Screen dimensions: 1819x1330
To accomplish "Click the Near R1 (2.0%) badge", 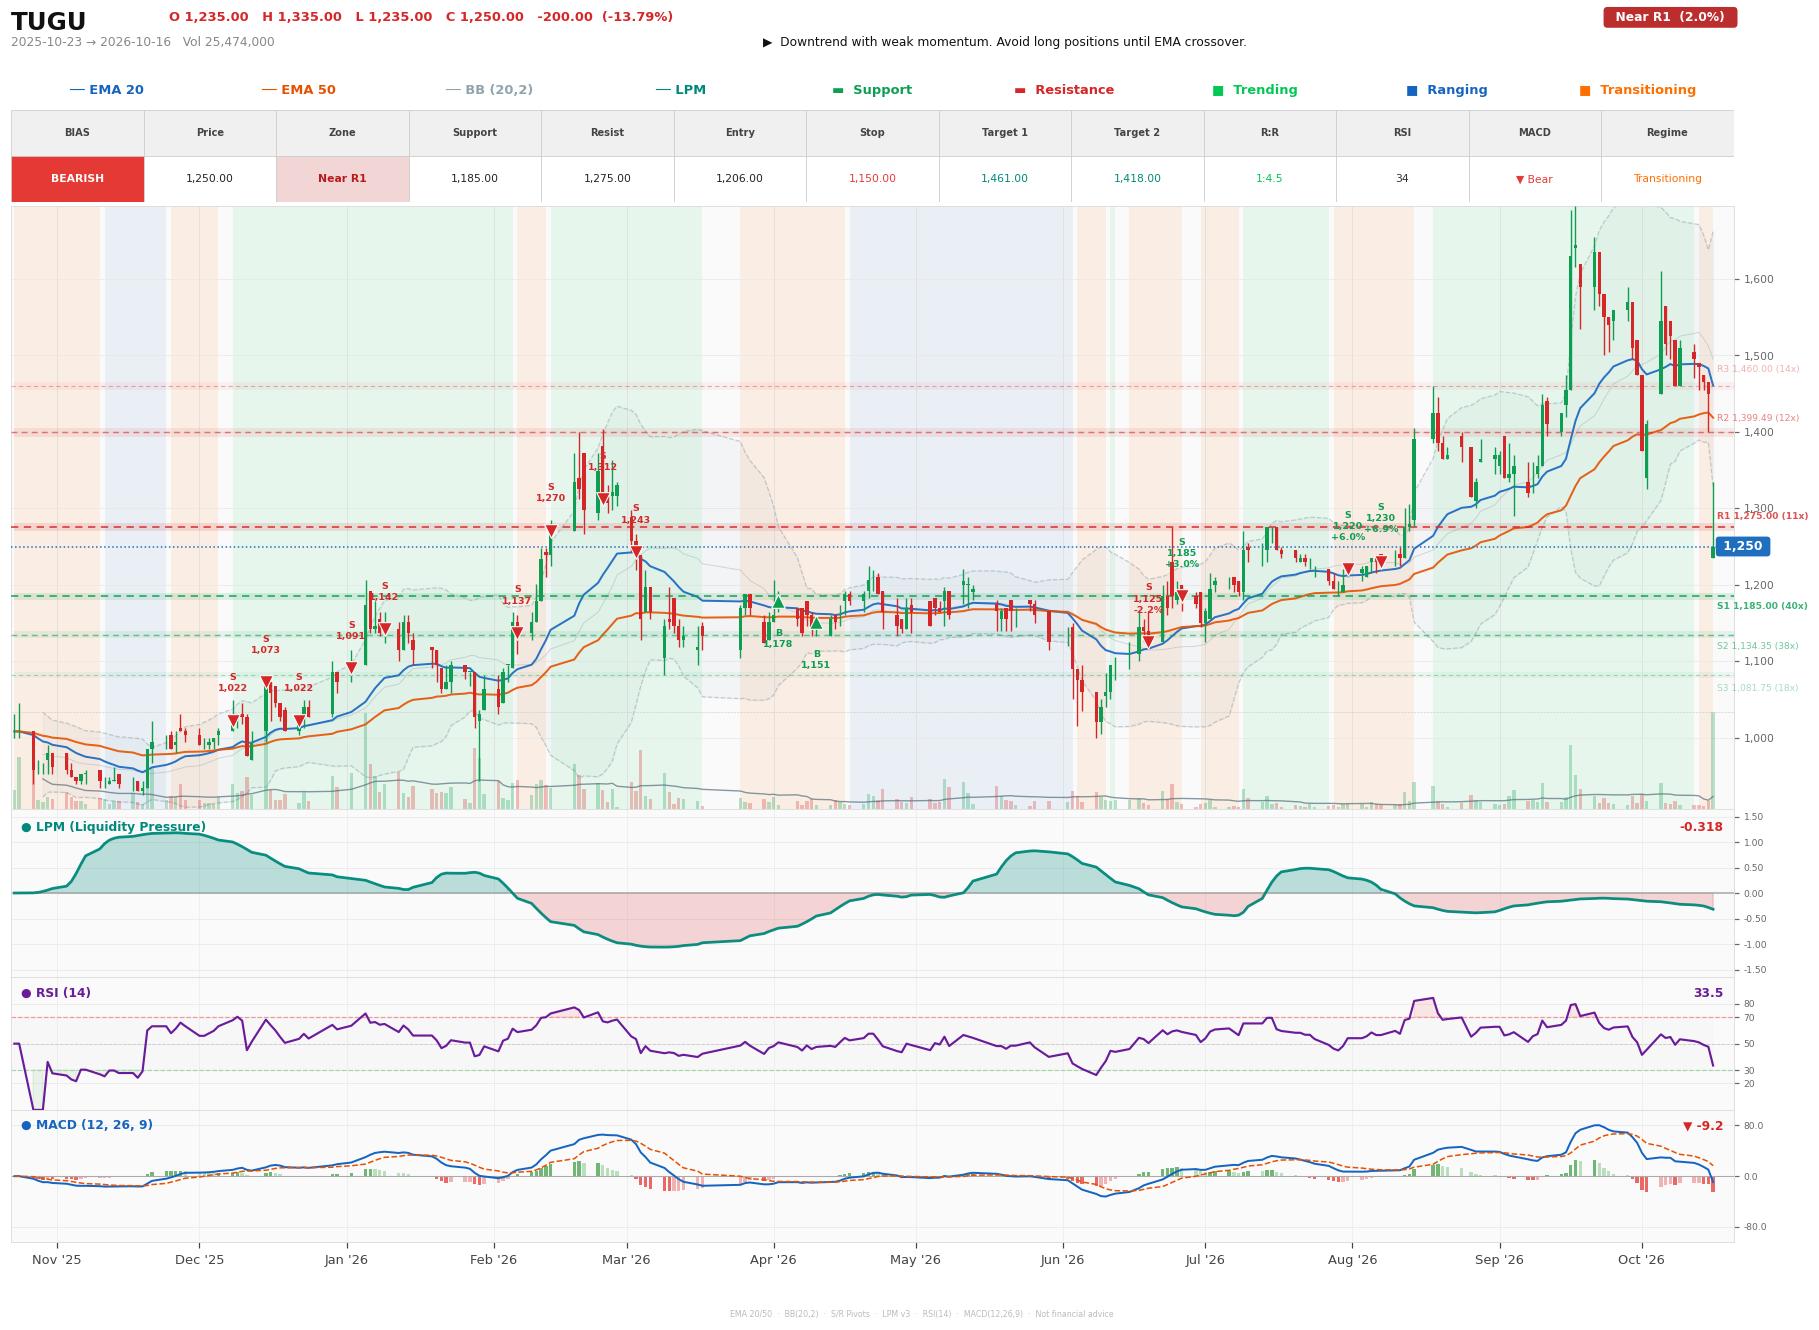I will (1669, 17).
